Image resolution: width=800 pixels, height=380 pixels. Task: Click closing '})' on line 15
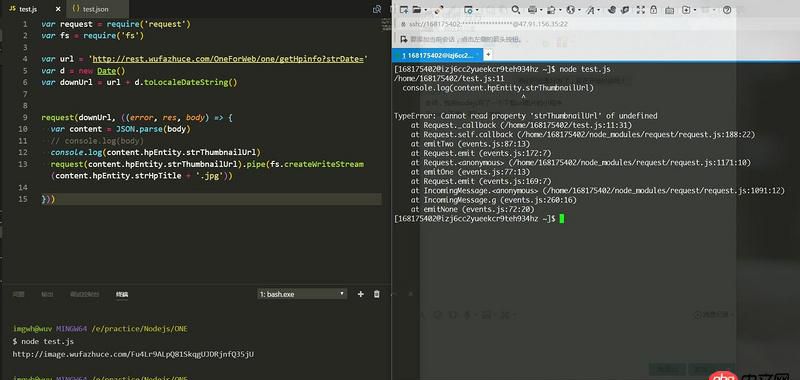[x=48, y=199]
